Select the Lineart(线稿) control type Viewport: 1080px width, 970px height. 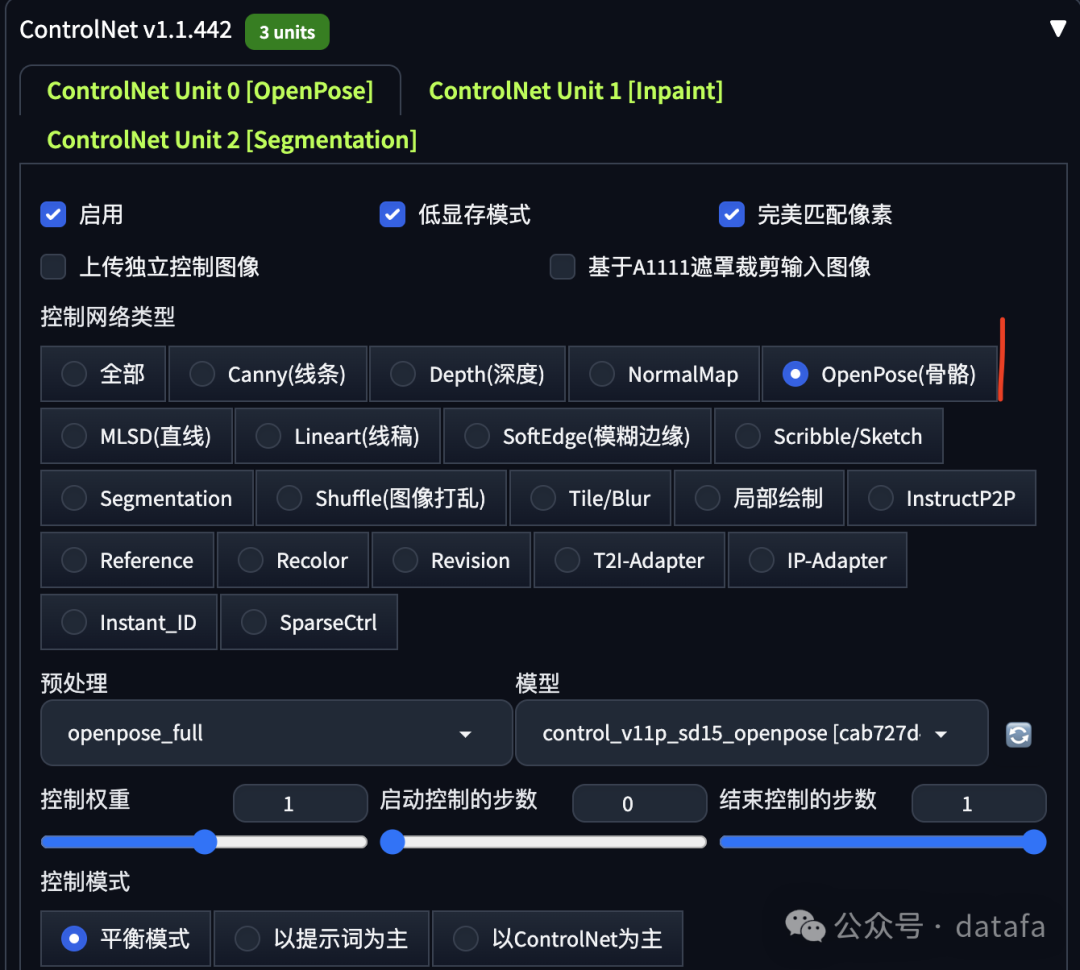click(x=338, y=436)
